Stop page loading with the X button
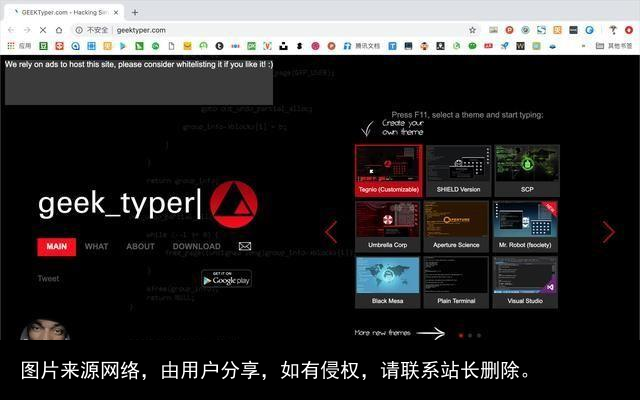Image resolution: width=640 pixels, height=400 pixels. [x=43, y=30]
